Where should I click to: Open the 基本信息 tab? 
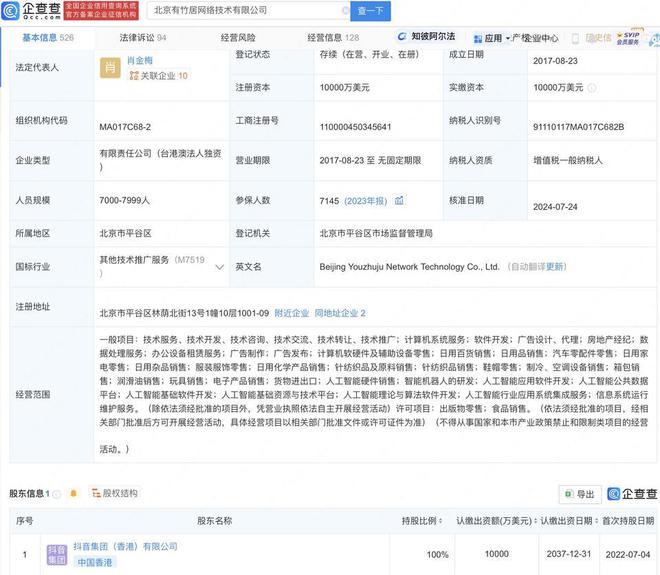click(x=48, y=38)
